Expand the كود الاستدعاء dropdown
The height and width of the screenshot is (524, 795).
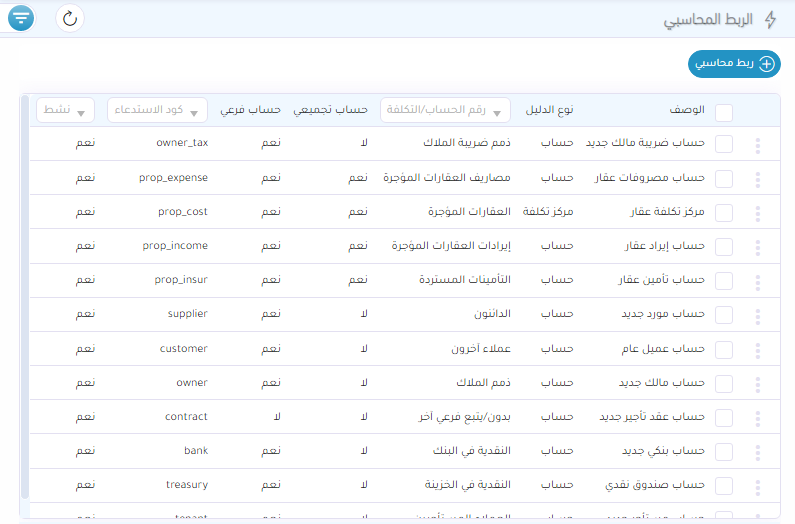tap(158, 109)
